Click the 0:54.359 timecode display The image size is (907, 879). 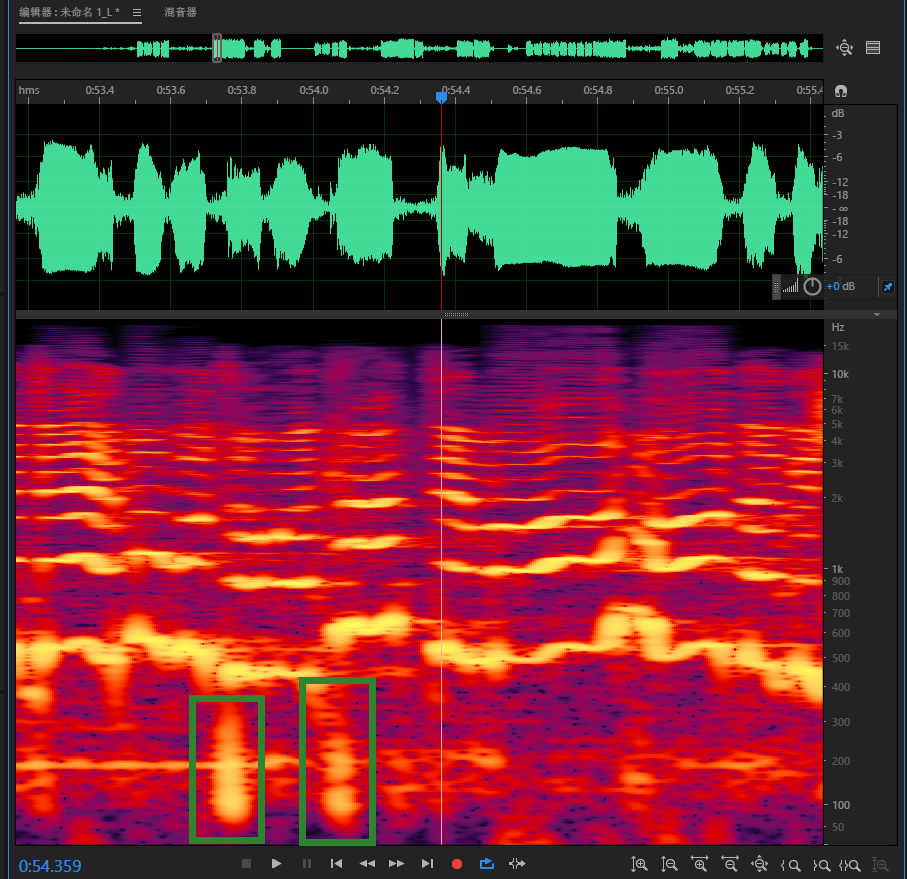(x=50, y=865)
